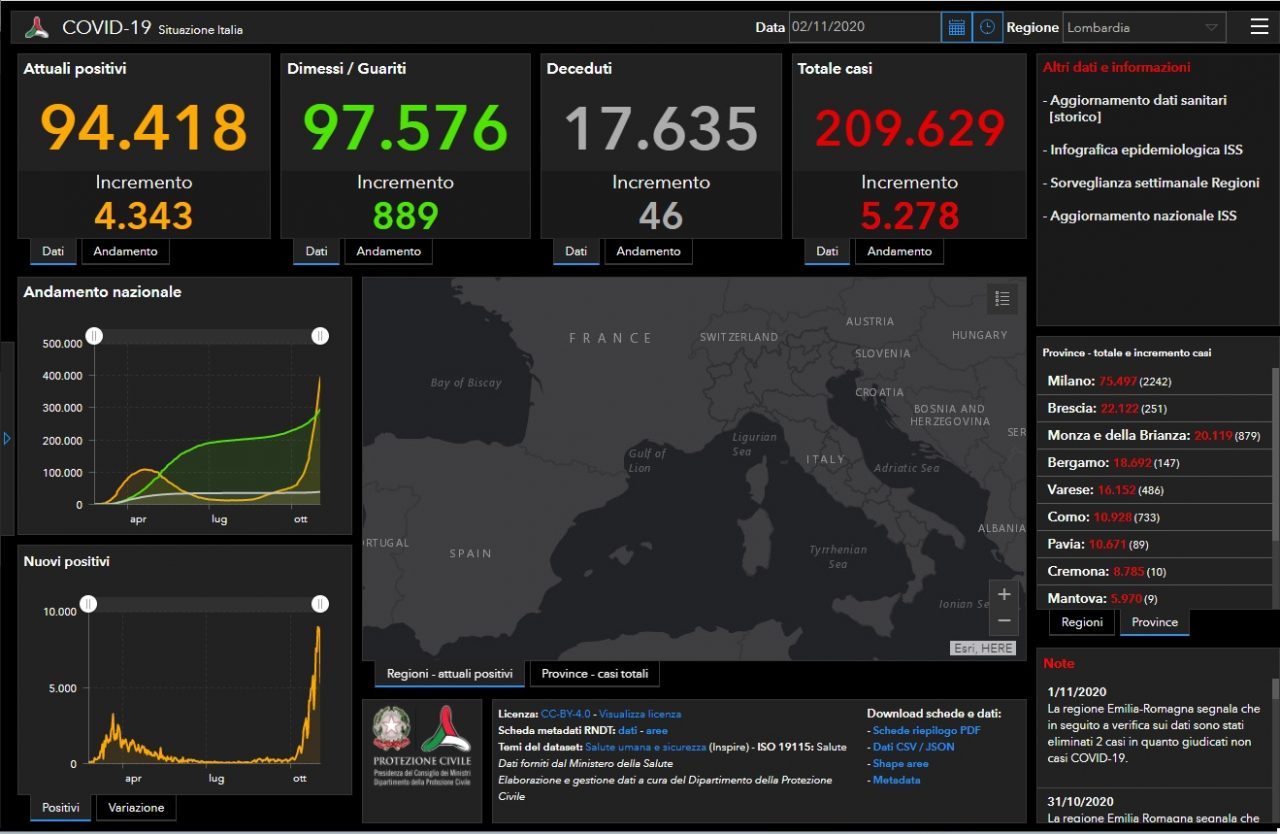
Task: Open the Scheda riepilogo PDF link
Action: pyautogui.click(x=926, y=731)
